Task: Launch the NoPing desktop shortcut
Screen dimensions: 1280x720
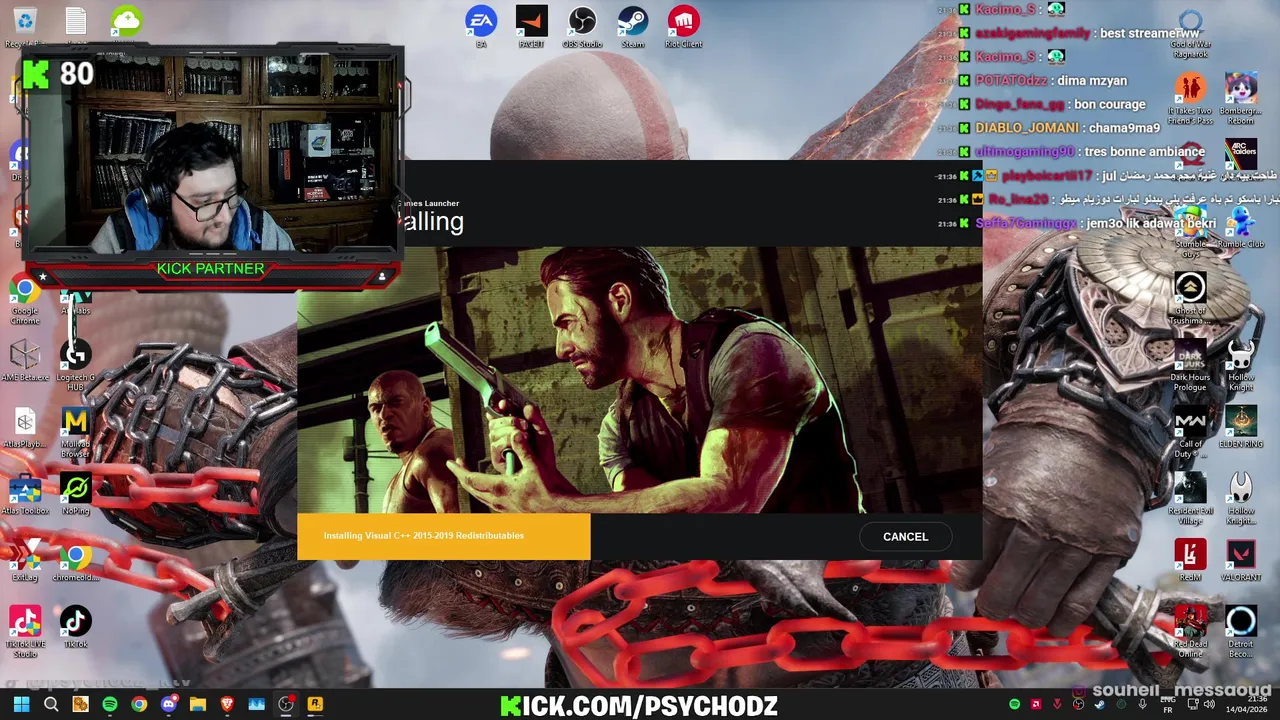Action: point(76,494)
